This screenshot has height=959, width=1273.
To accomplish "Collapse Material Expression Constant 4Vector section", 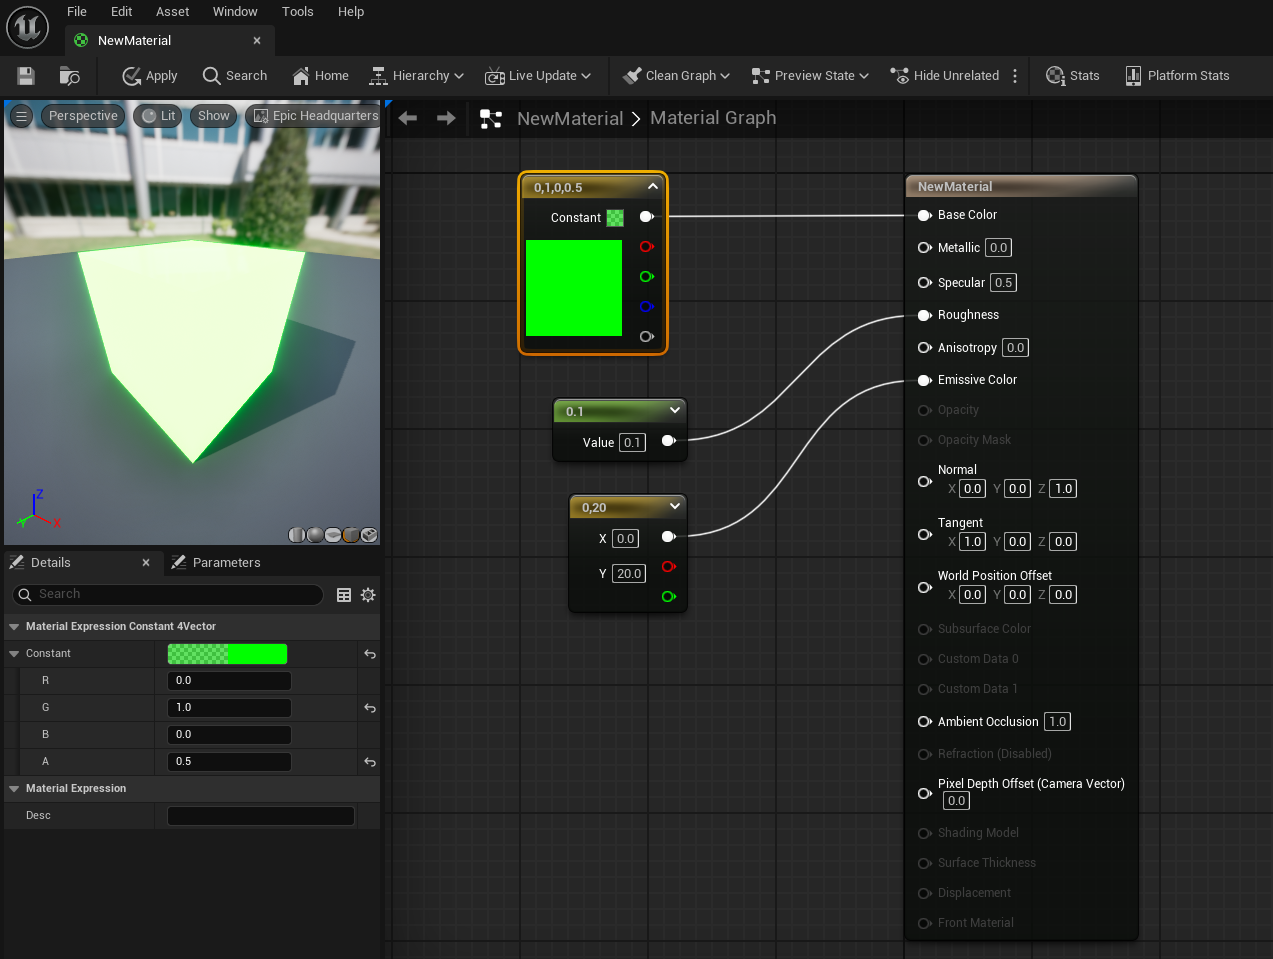I will [14, 627].
